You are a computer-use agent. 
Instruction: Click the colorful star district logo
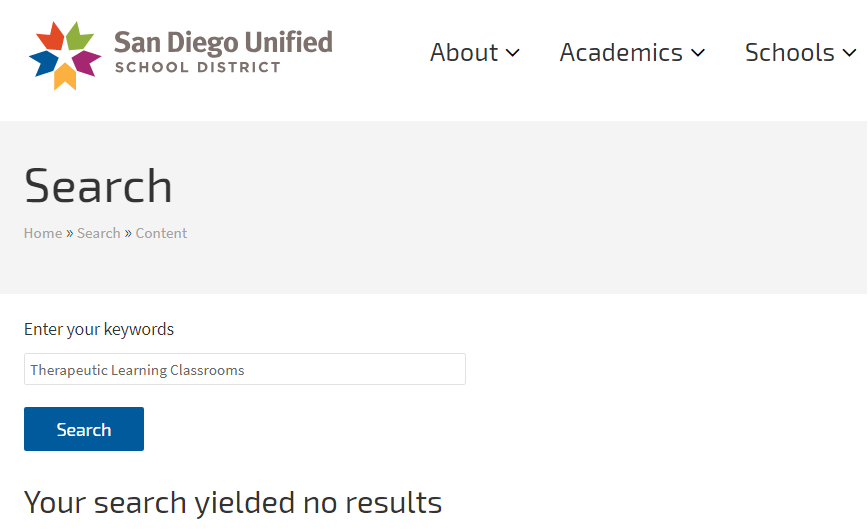tap(66, 56)
